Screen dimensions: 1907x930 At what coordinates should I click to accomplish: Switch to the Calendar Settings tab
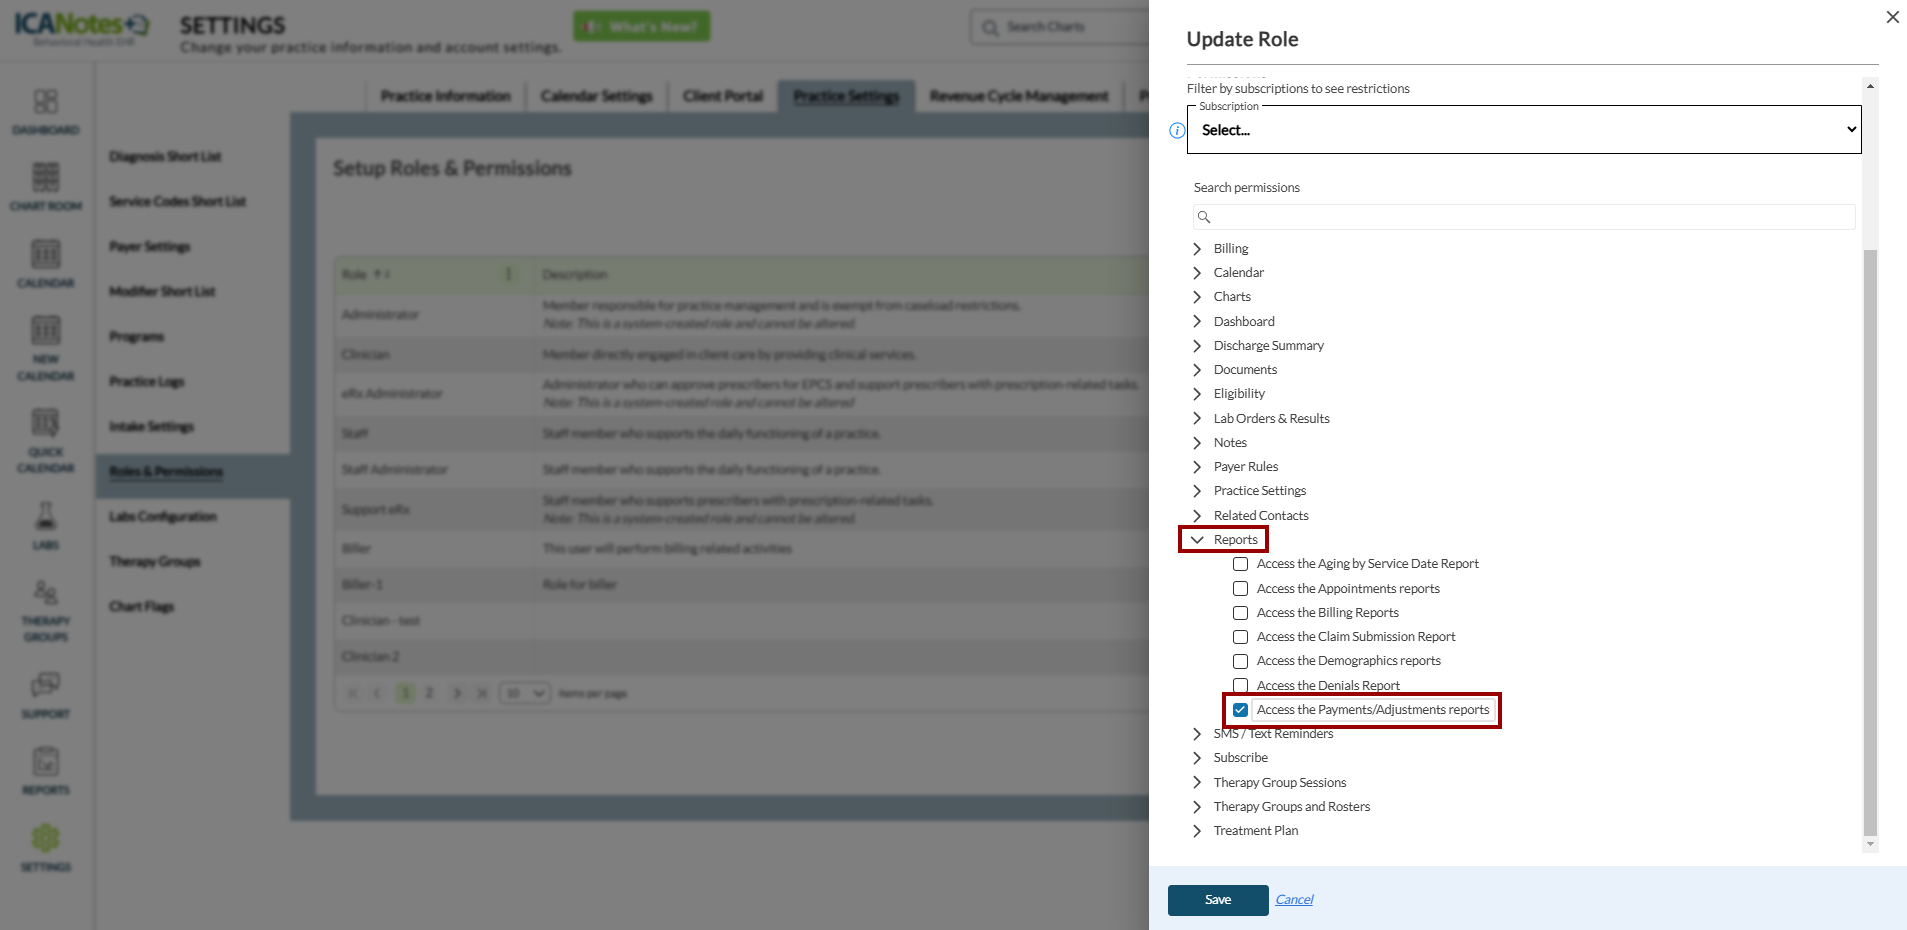tap(597, 96)
